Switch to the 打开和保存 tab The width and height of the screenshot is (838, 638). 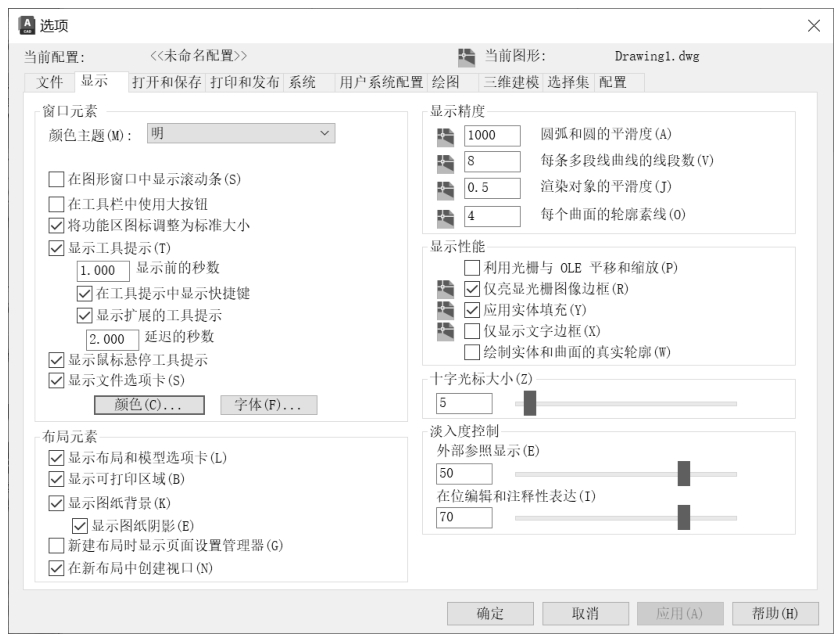tap(167, 82)
